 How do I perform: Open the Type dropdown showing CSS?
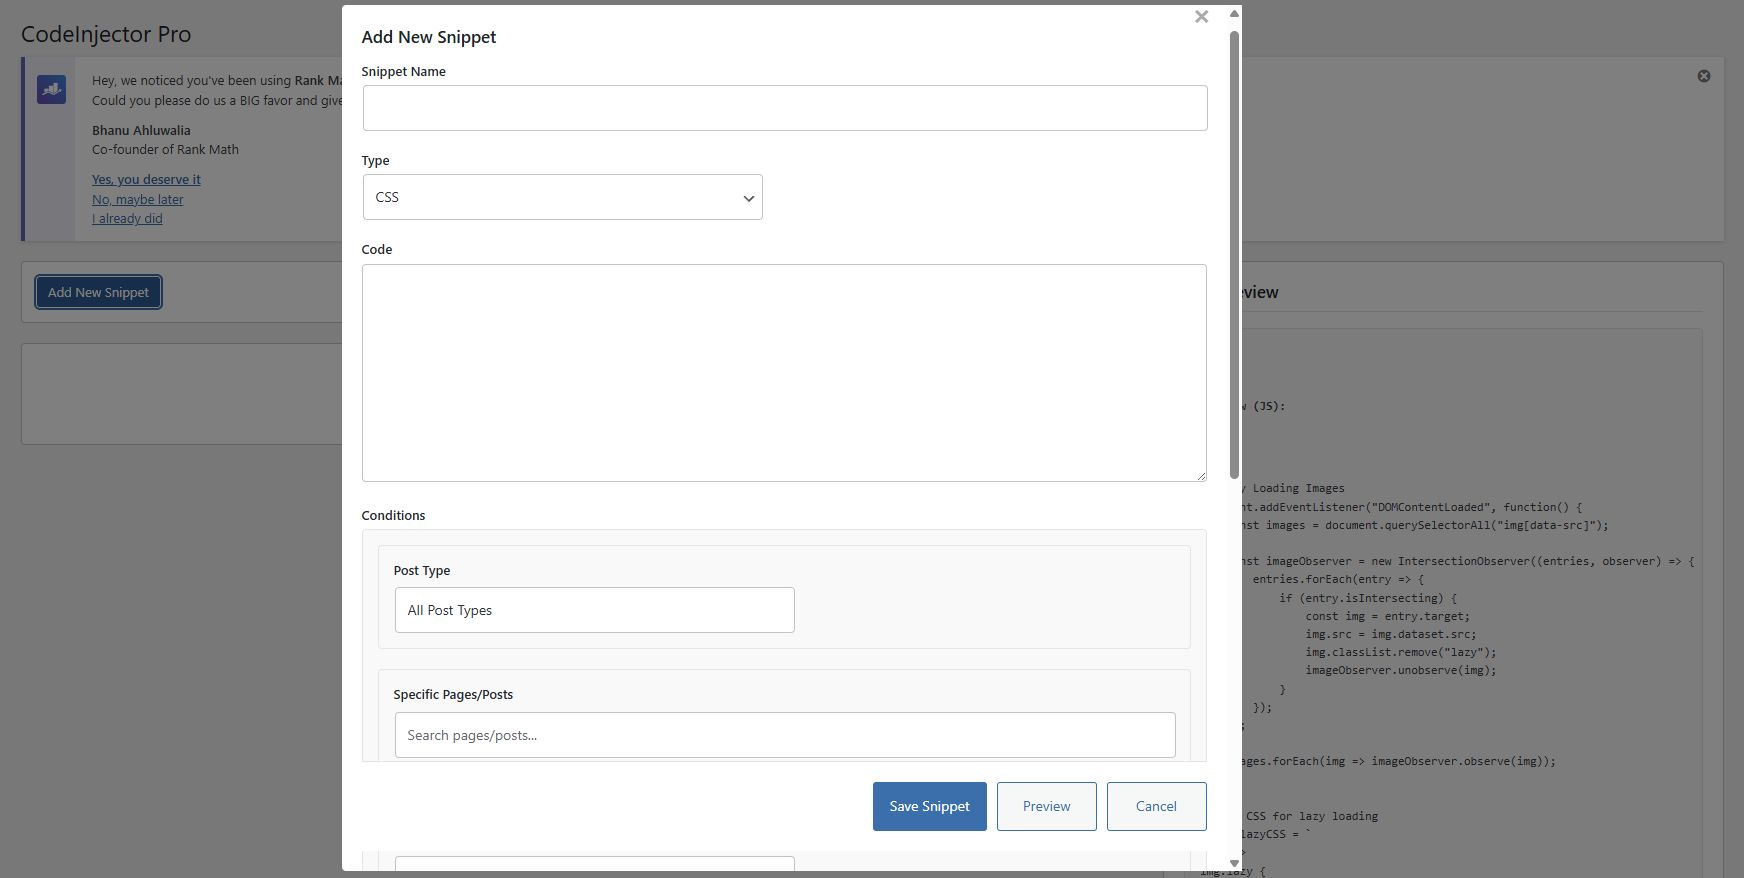(x=562, y=197)
